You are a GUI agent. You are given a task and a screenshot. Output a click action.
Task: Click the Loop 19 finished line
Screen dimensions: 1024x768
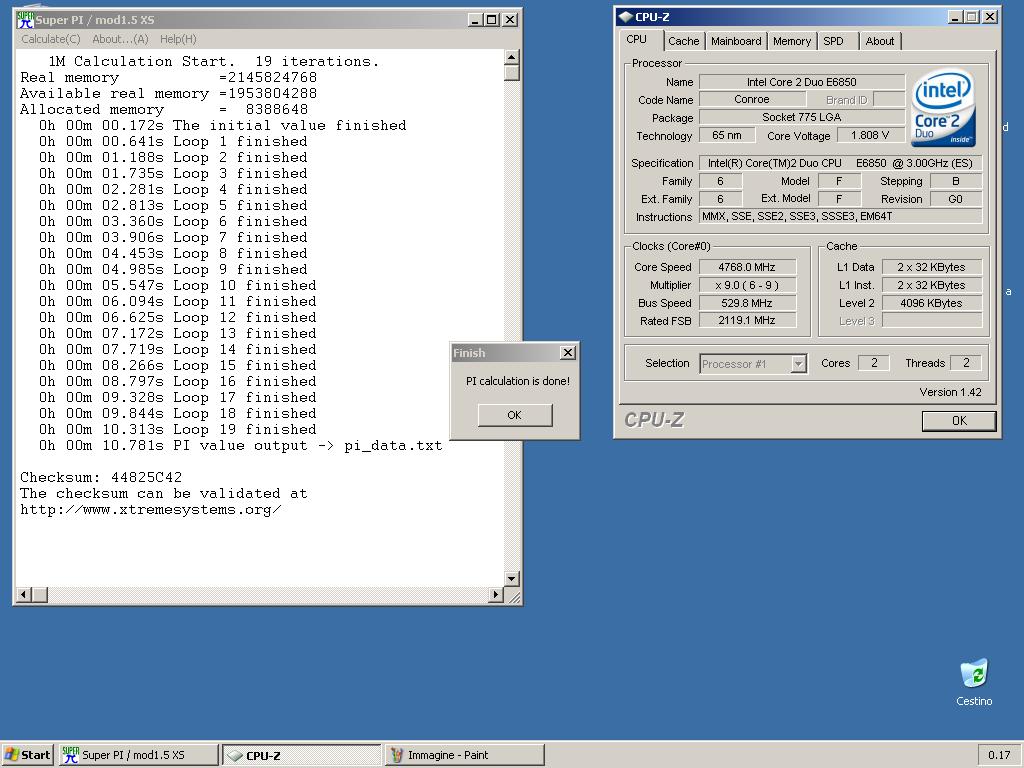(x=177, y=430)
